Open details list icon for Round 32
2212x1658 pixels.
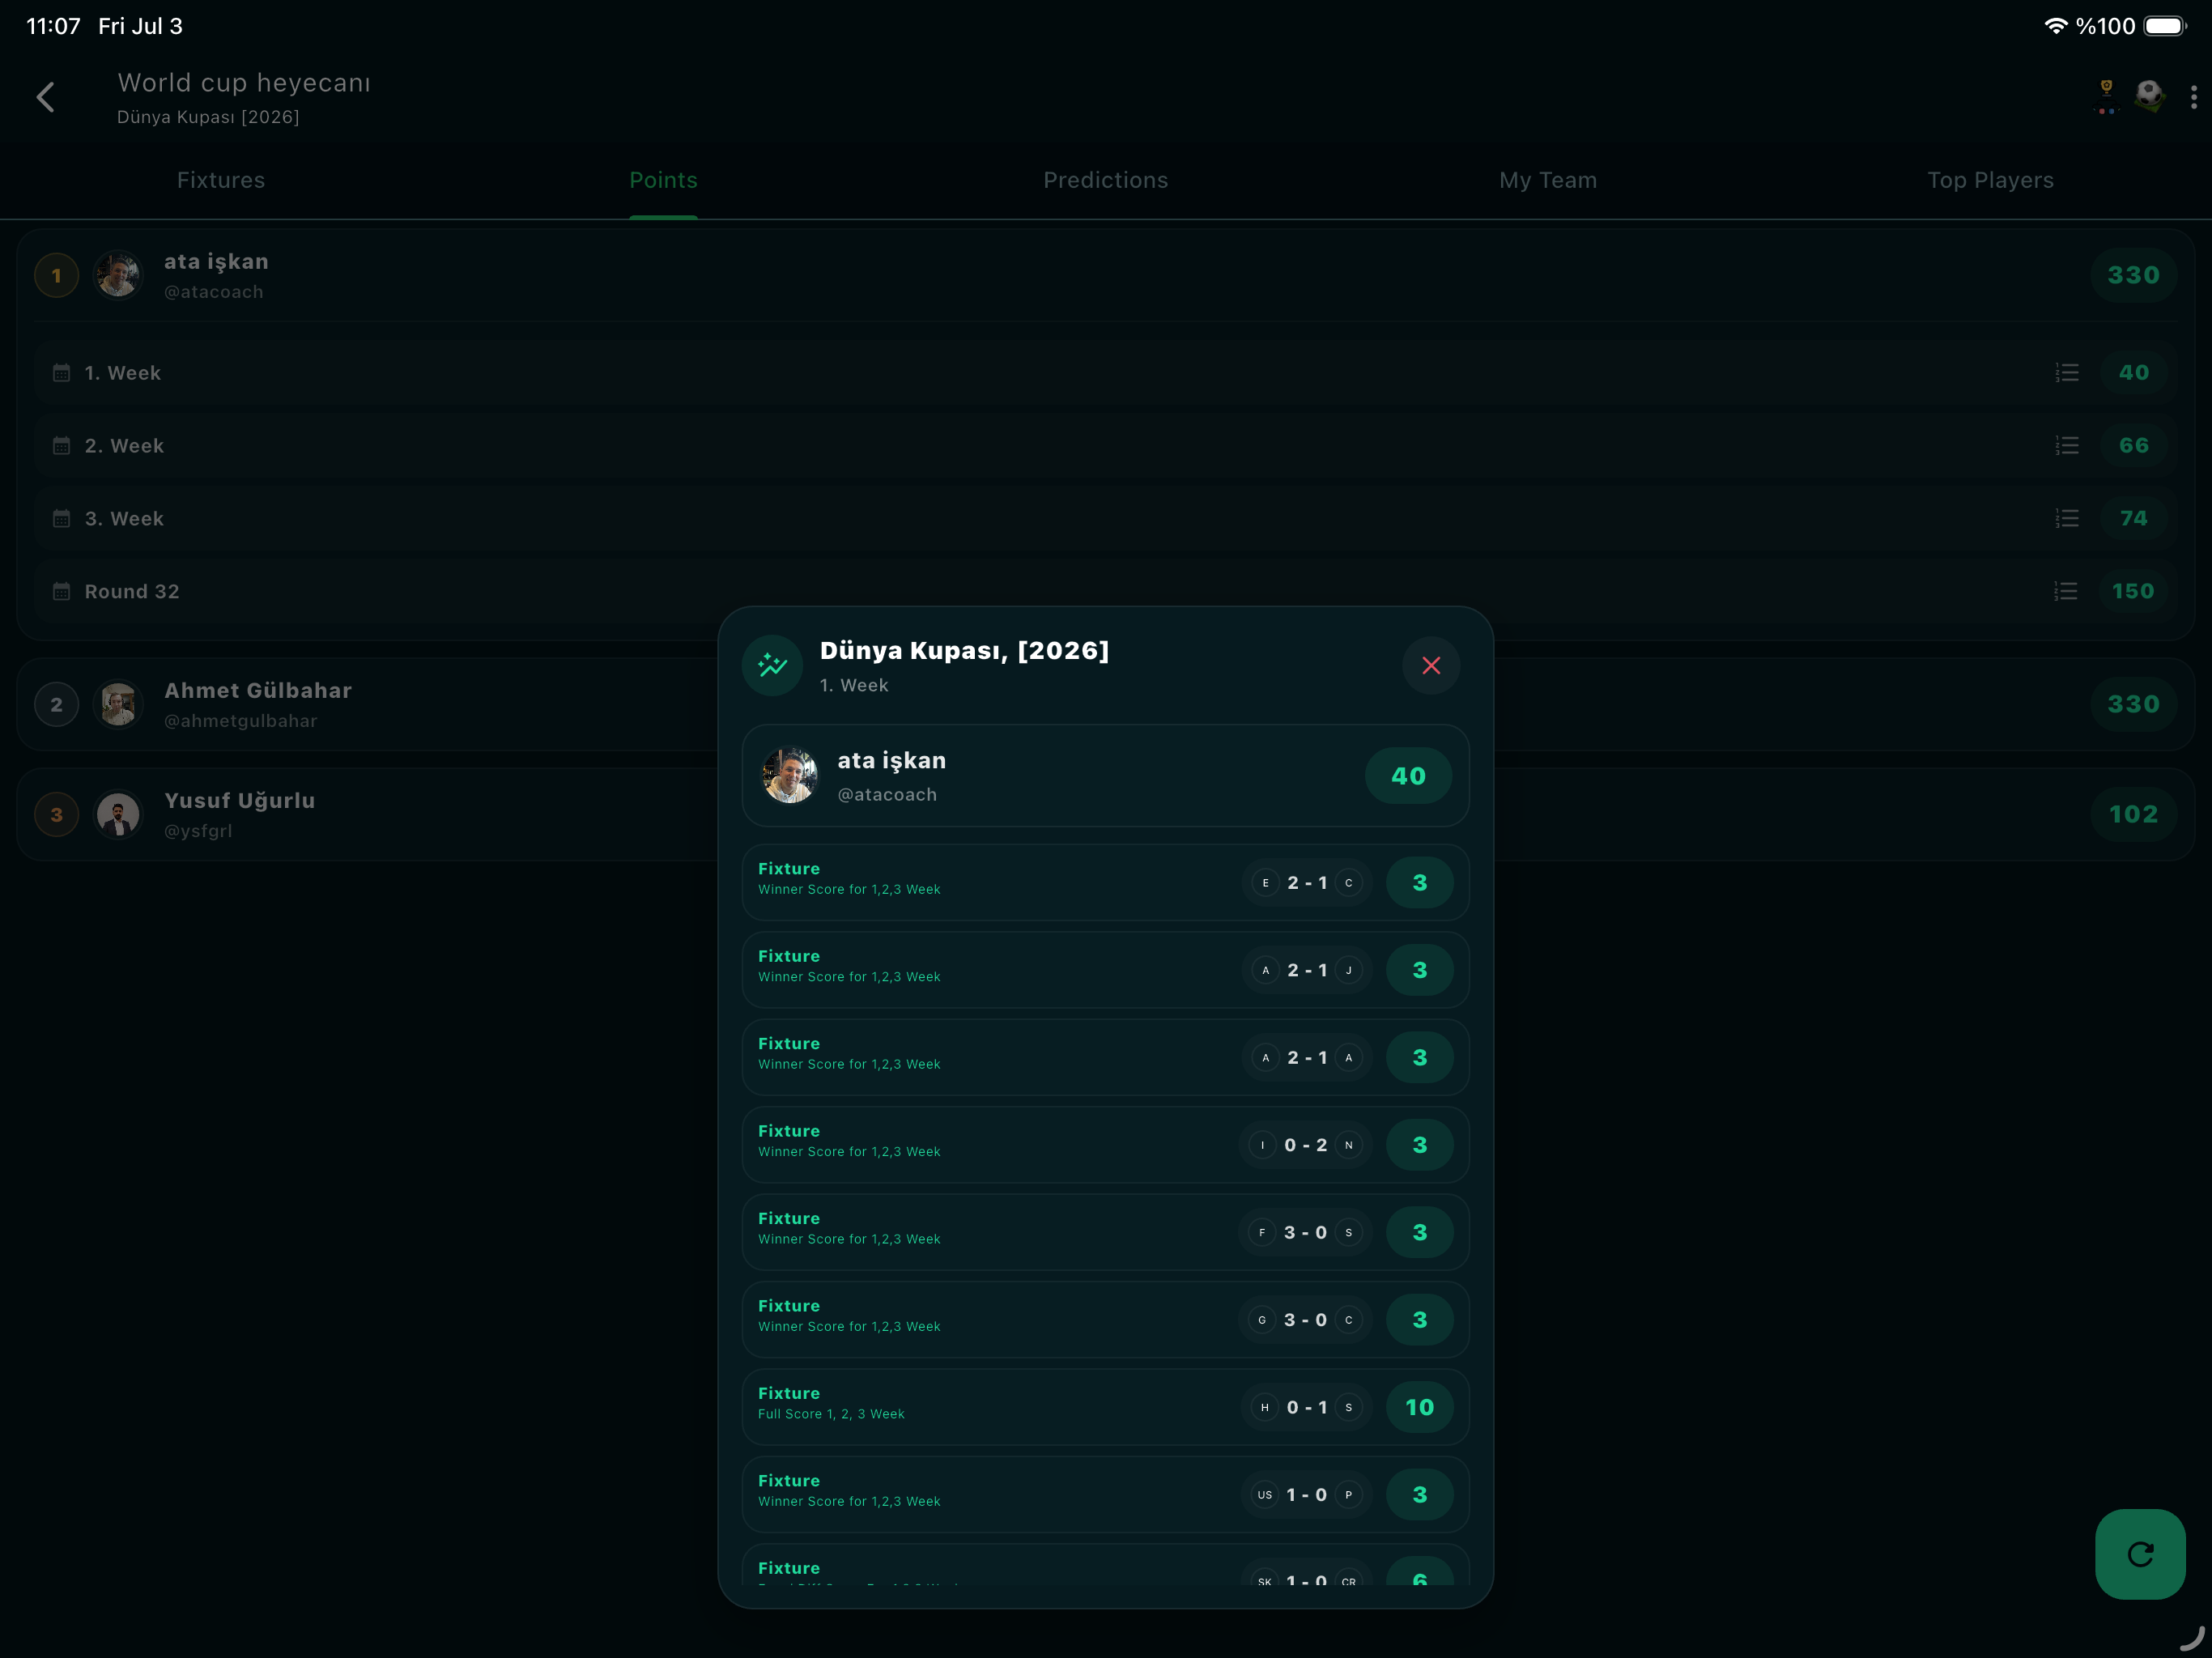[x=2066, y=591]
